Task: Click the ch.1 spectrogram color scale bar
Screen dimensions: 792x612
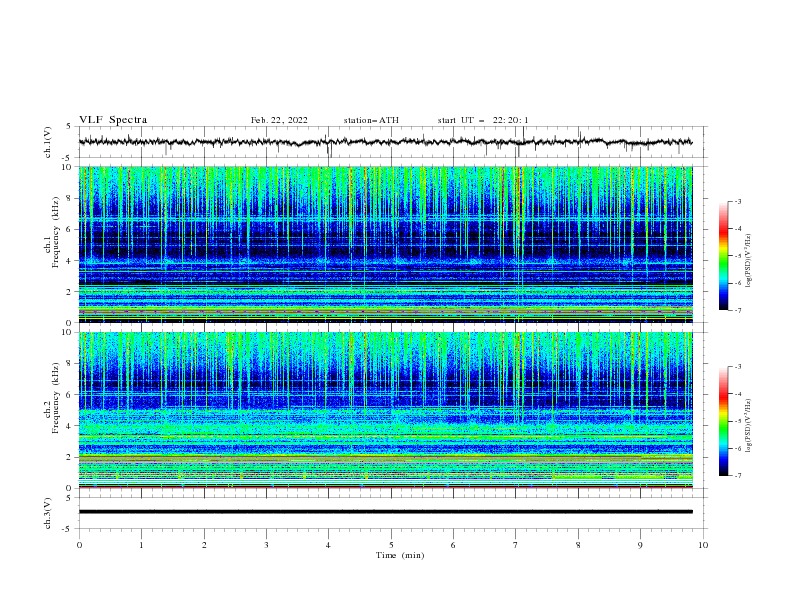Action: pyautogui.click(x=723, y=256)
